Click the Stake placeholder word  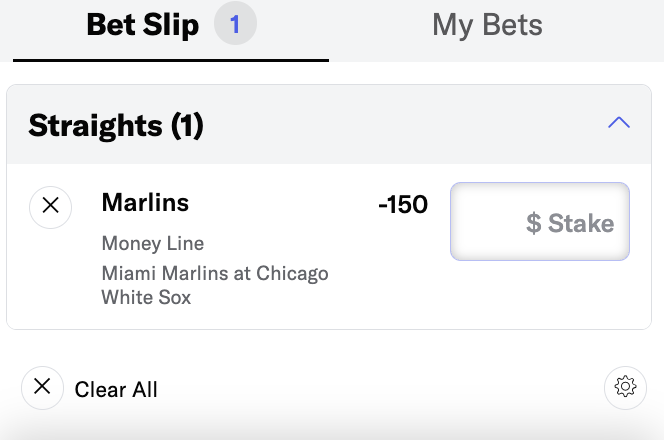click(x=581, y=223)
